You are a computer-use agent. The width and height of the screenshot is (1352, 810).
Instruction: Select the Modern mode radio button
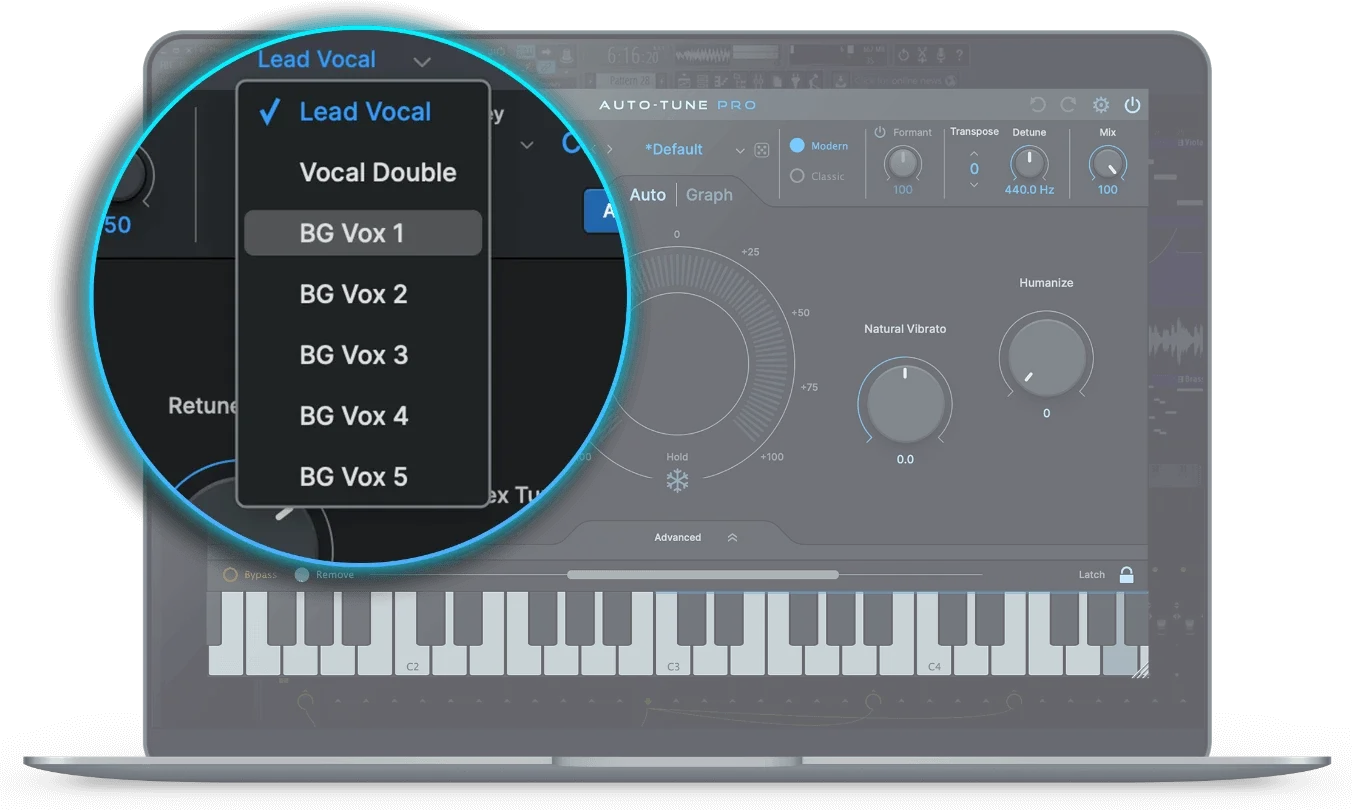tap(797, 146)
